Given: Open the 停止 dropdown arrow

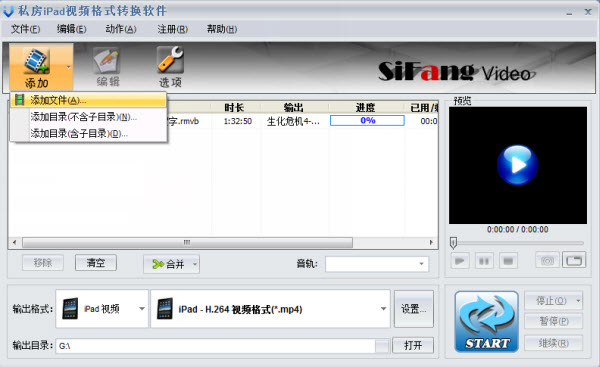Looking at the screenshot, I should pos(579,301).
